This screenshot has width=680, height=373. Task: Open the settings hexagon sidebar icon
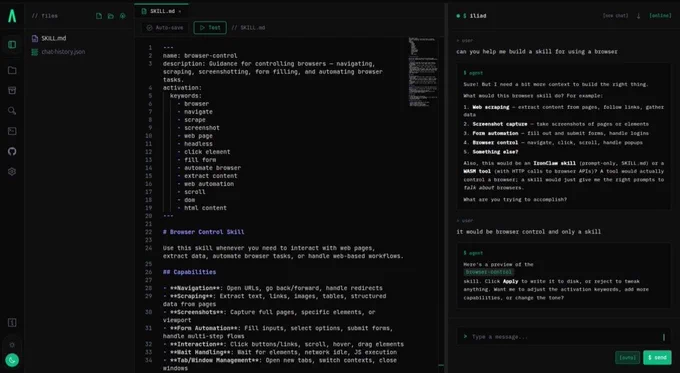coord(12,172)
